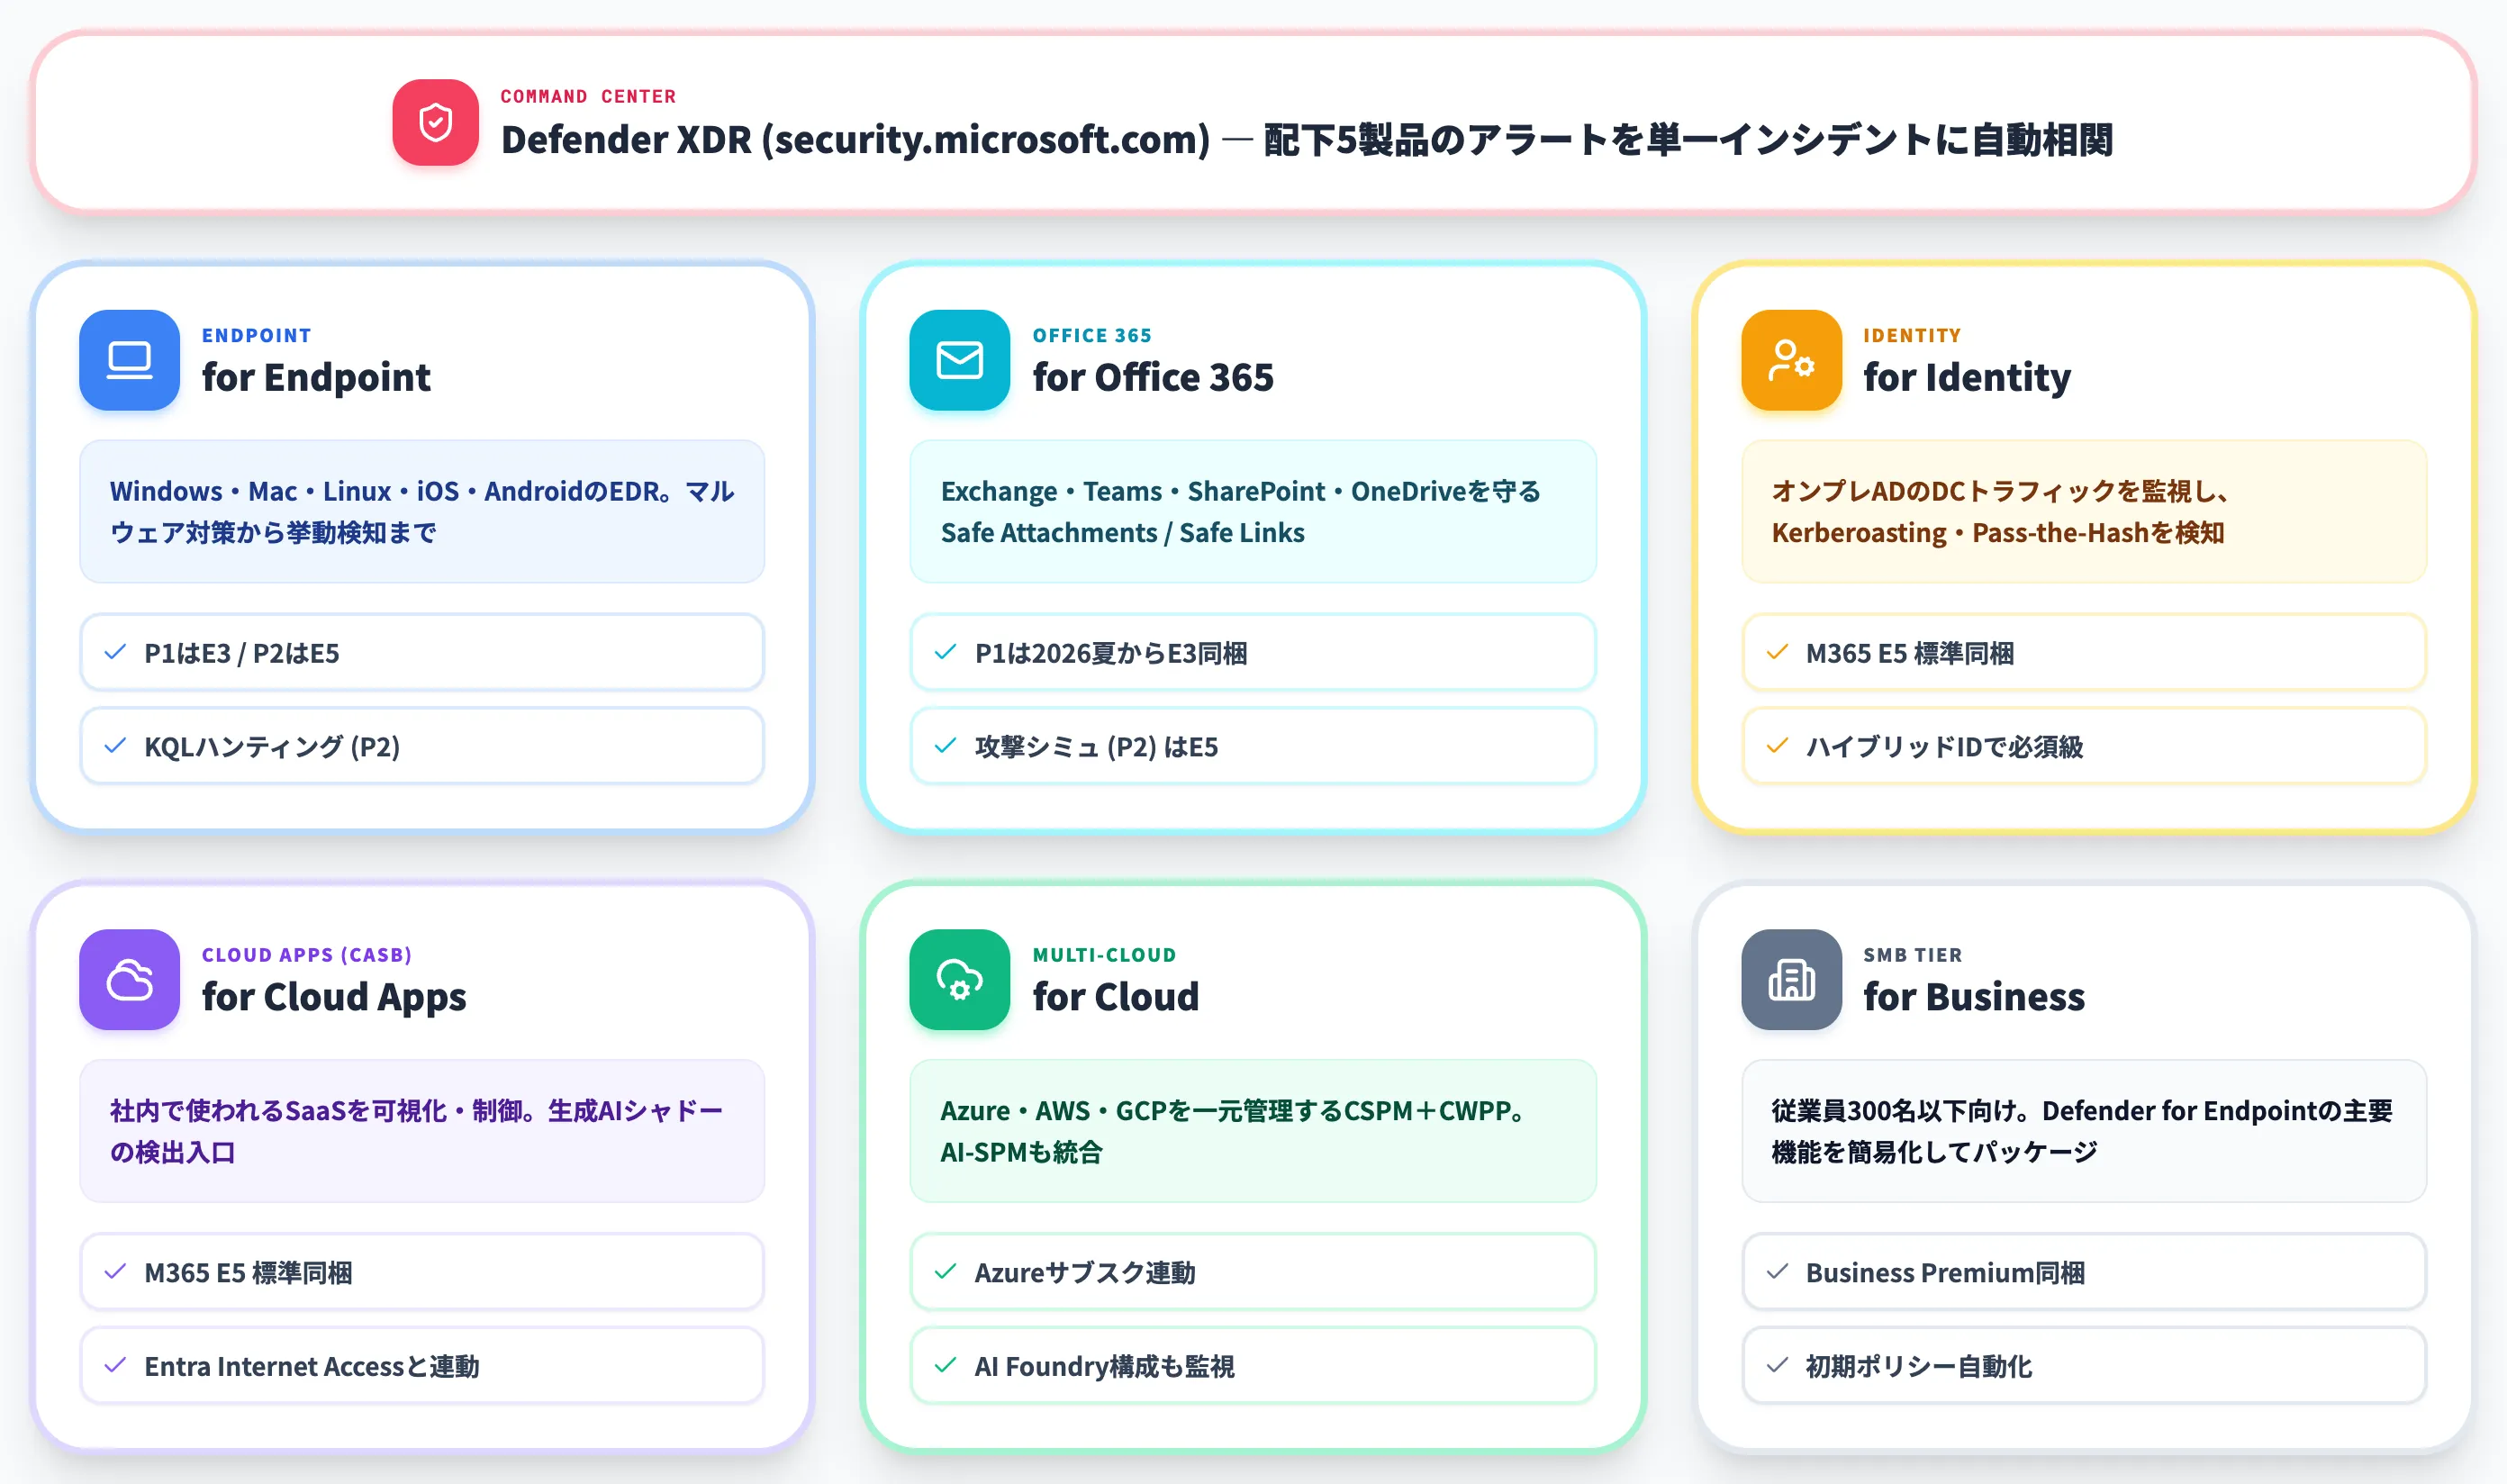Click the Safe Attachments / Safe Links description
Image resolution: width=2507 pixels, height=1484 pixels.
coord(1253,511)
